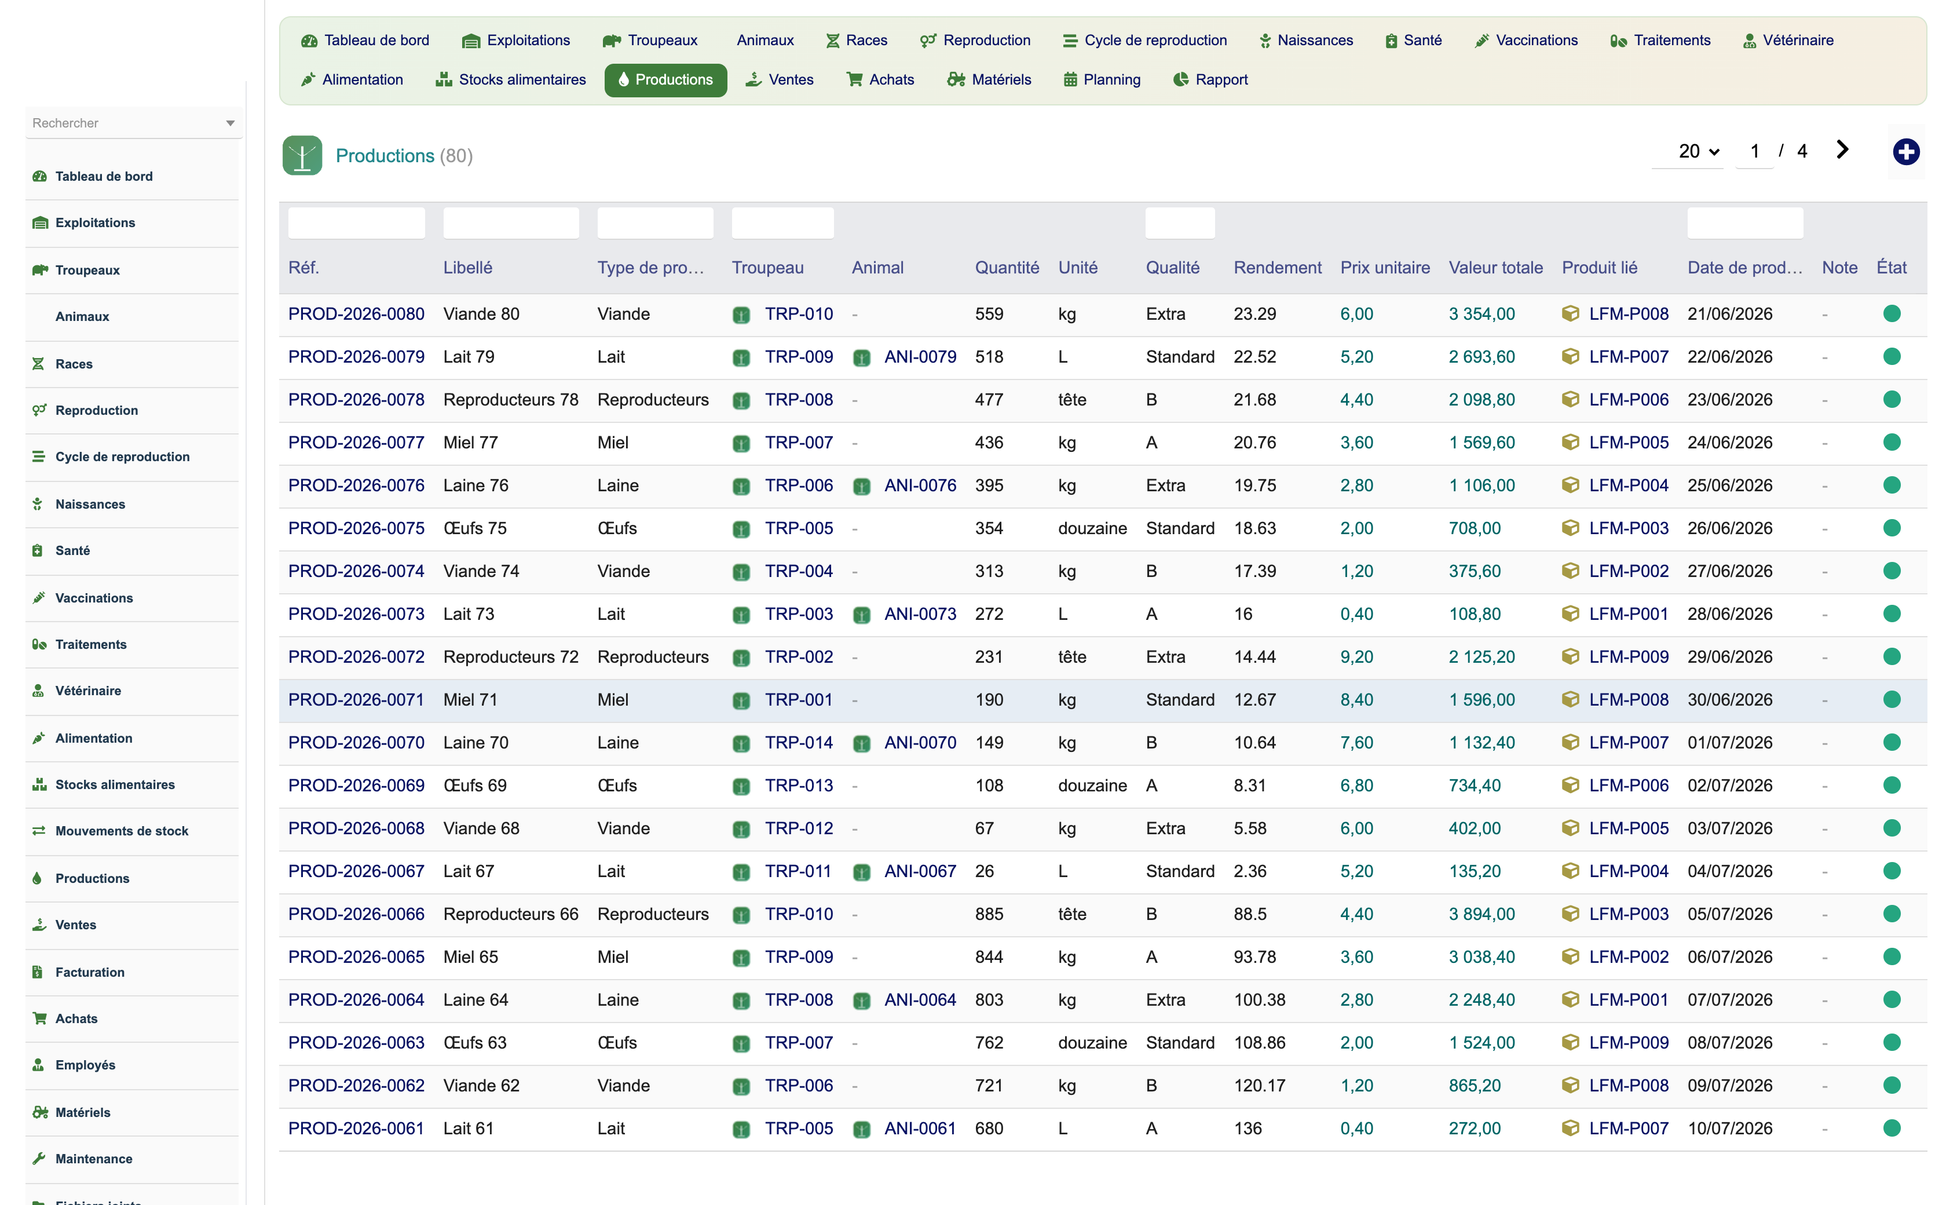The image size is (1946, 1205).
Task: Open the Troupeaux tab in top menu
Action: [x=650, y=41]
